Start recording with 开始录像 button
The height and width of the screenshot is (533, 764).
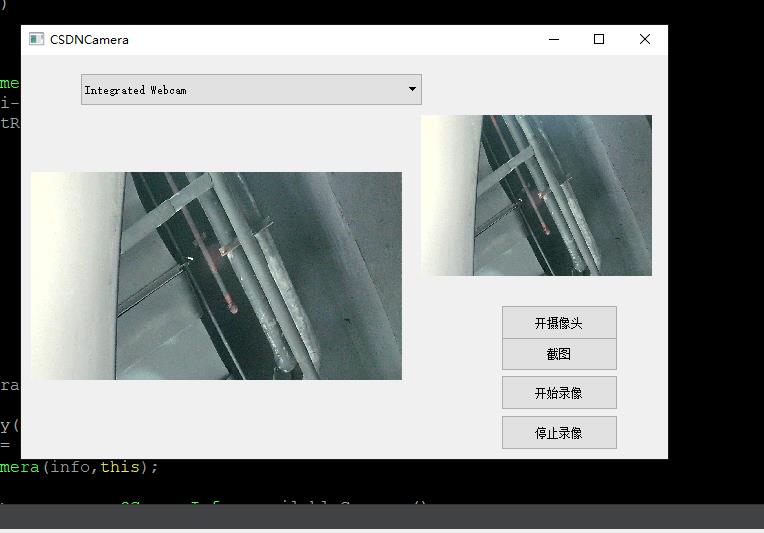(x=559, y=393)
